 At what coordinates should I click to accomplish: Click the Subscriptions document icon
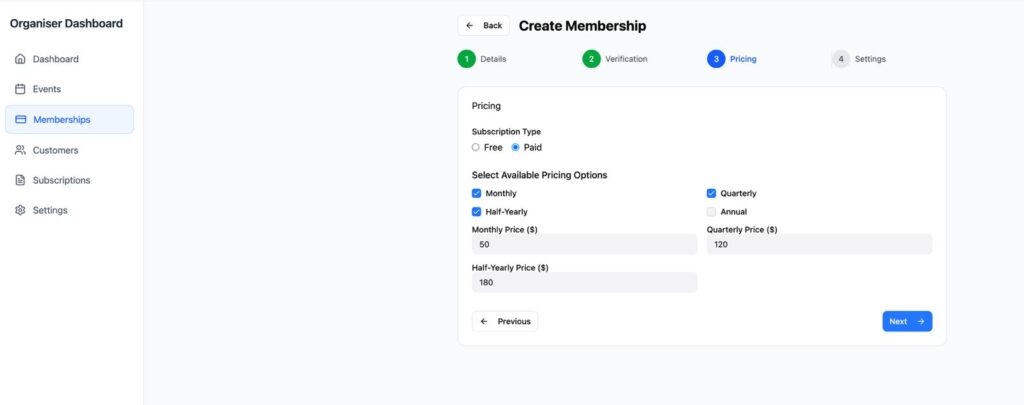[20, 180]
